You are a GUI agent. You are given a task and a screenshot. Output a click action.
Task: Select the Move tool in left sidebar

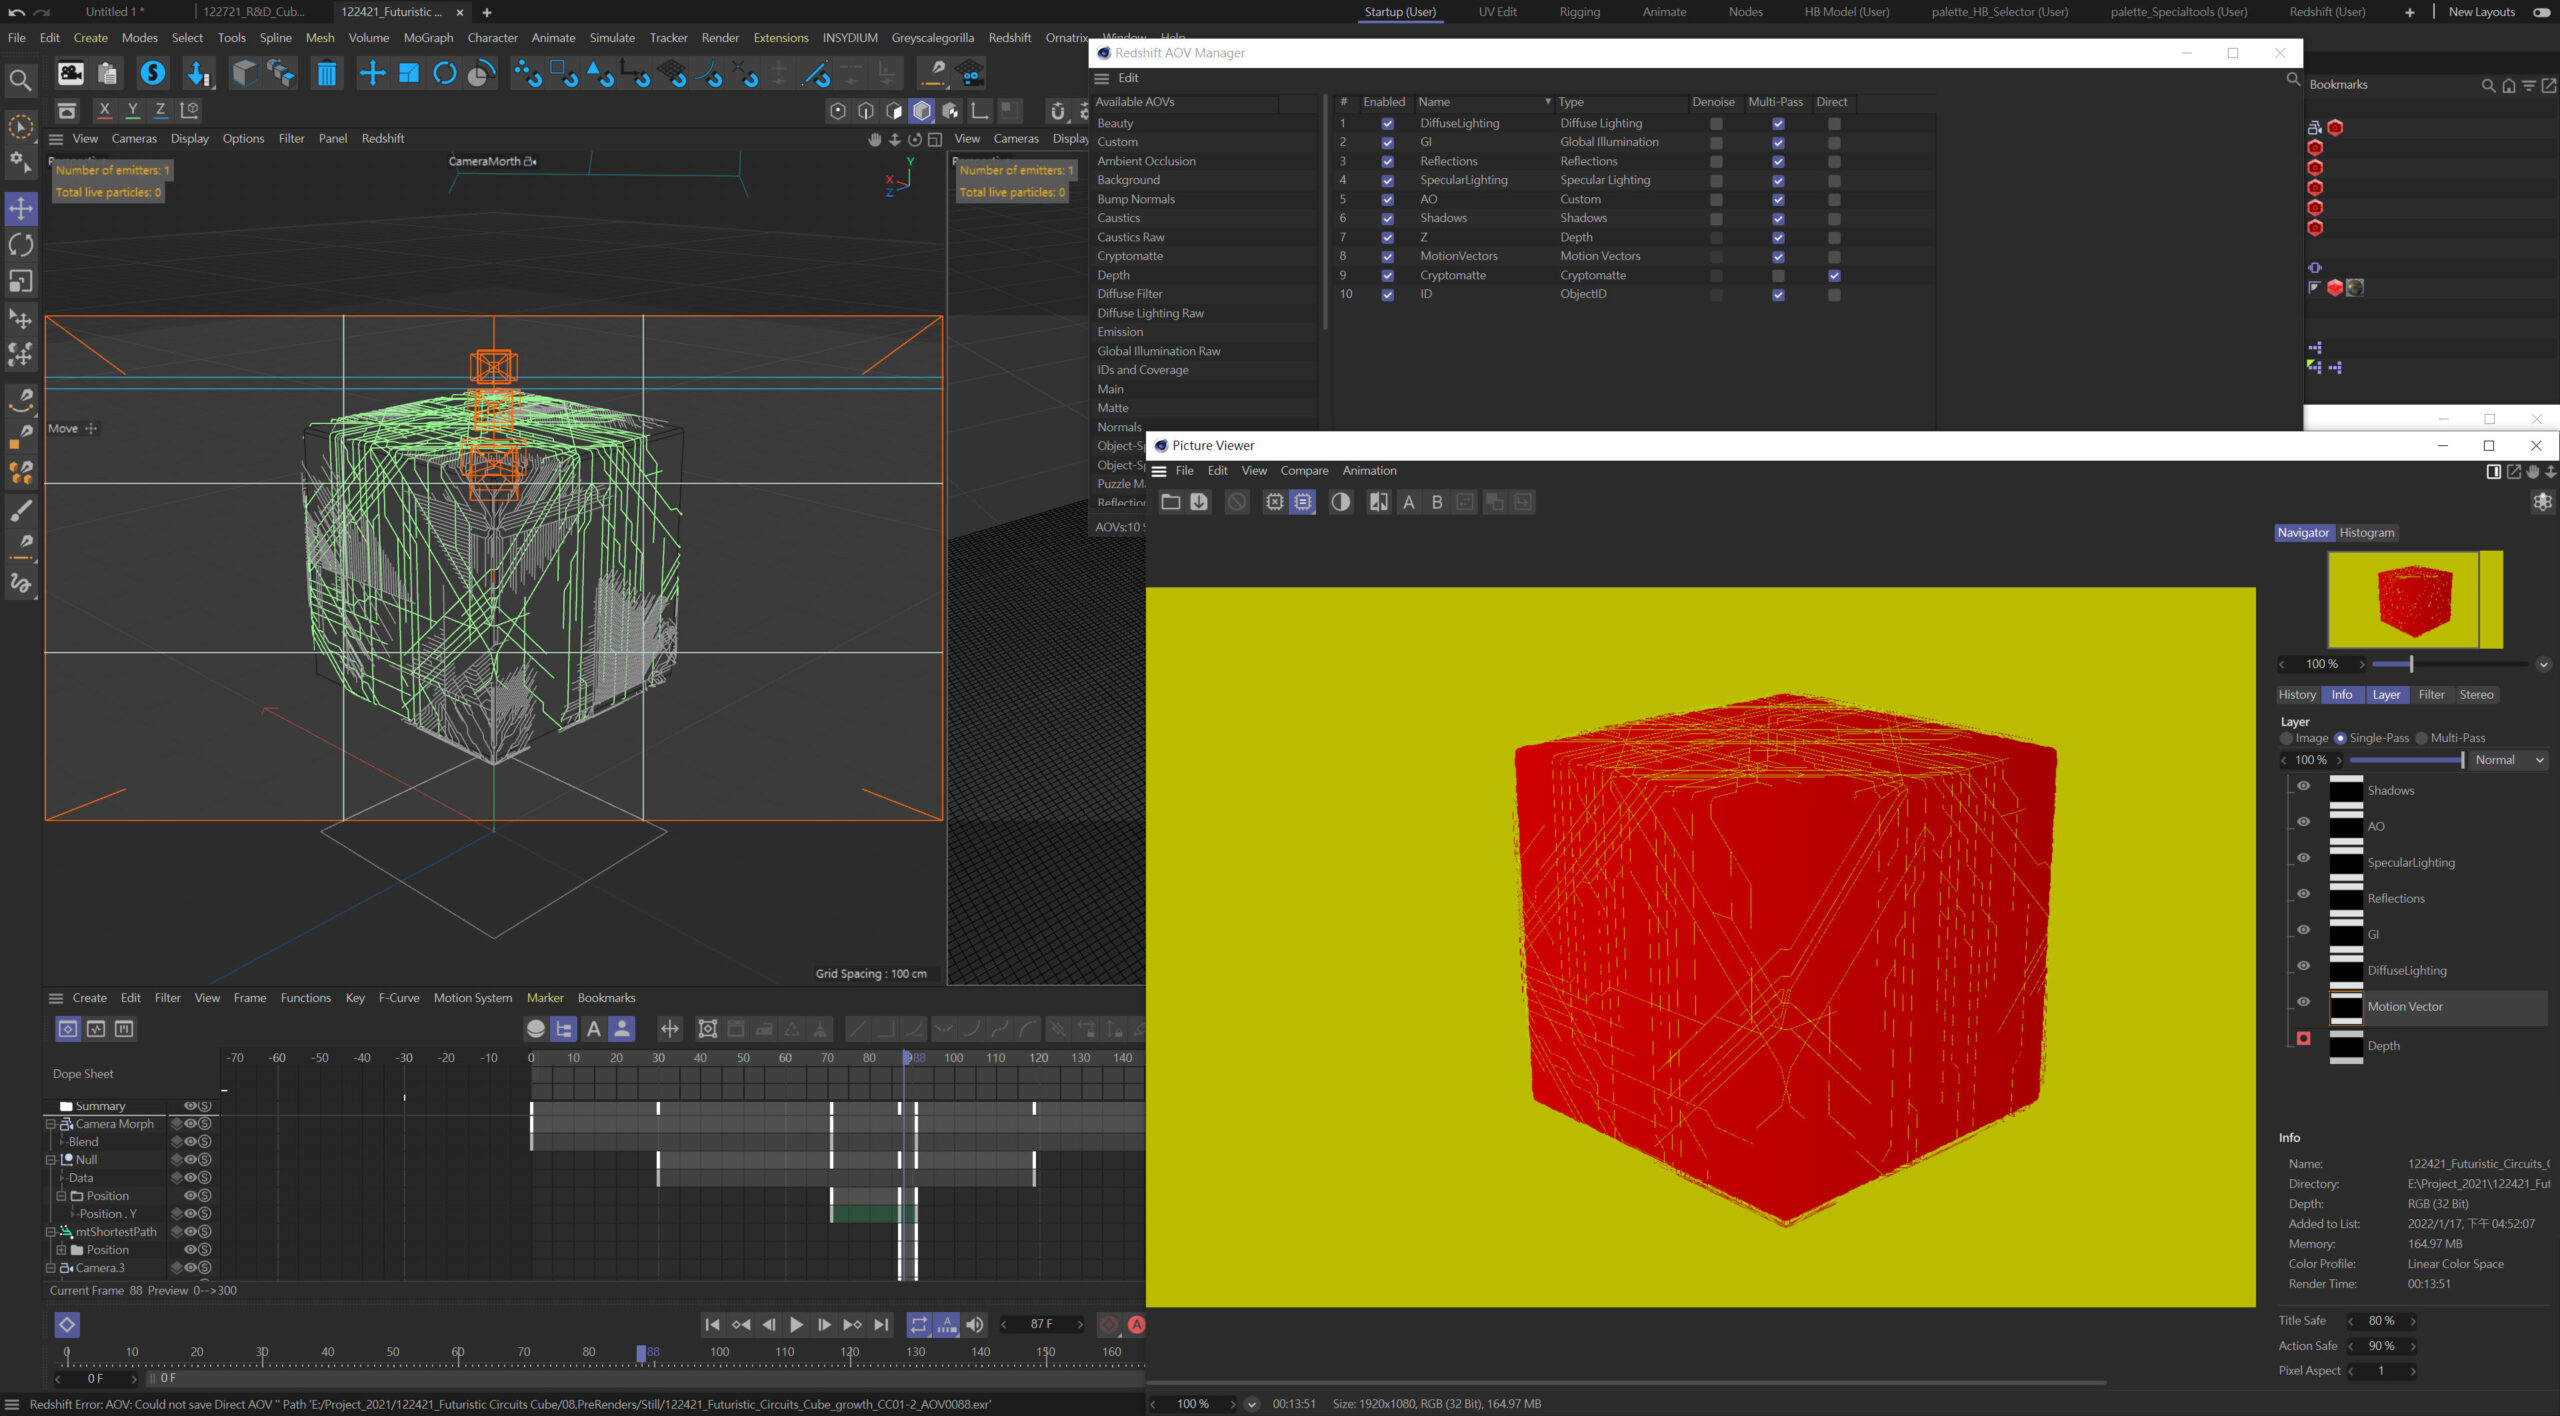pos(21,209)
